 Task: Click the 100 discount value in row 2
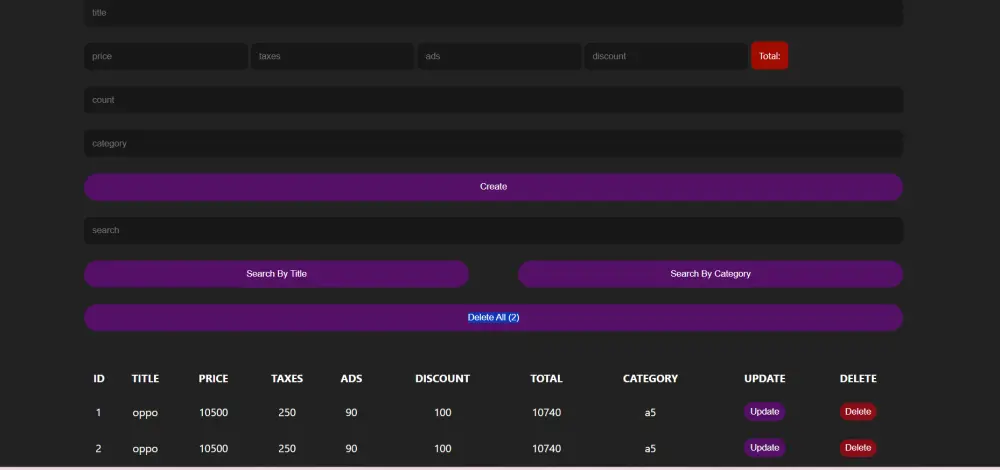[x=443, y=449]
